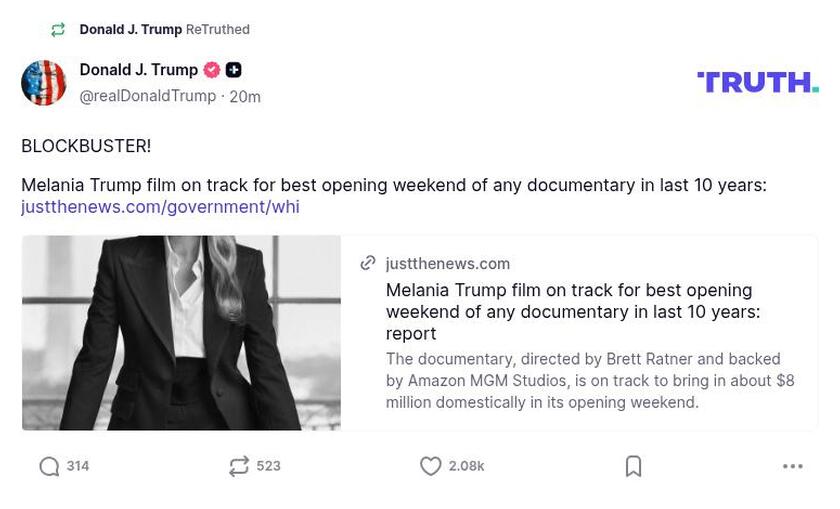Click the green ReTruthed icon in header

pyautogui.click(x=58, y=30)
